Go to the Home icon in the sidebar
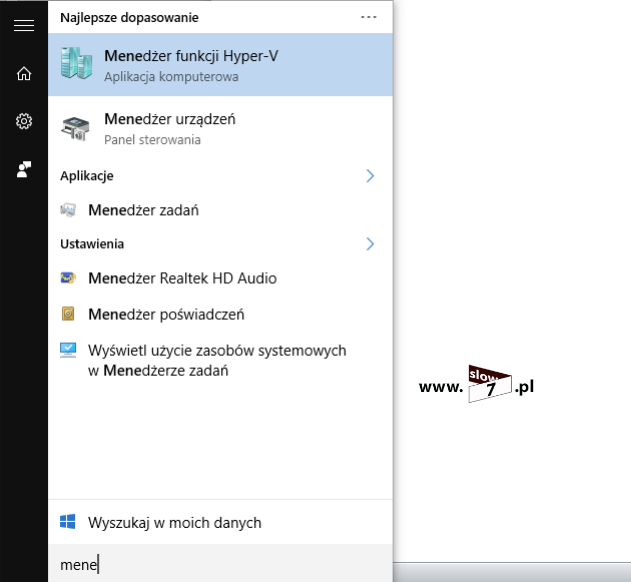The height and width of the screenshot is (582, 631). click(24, 73)
